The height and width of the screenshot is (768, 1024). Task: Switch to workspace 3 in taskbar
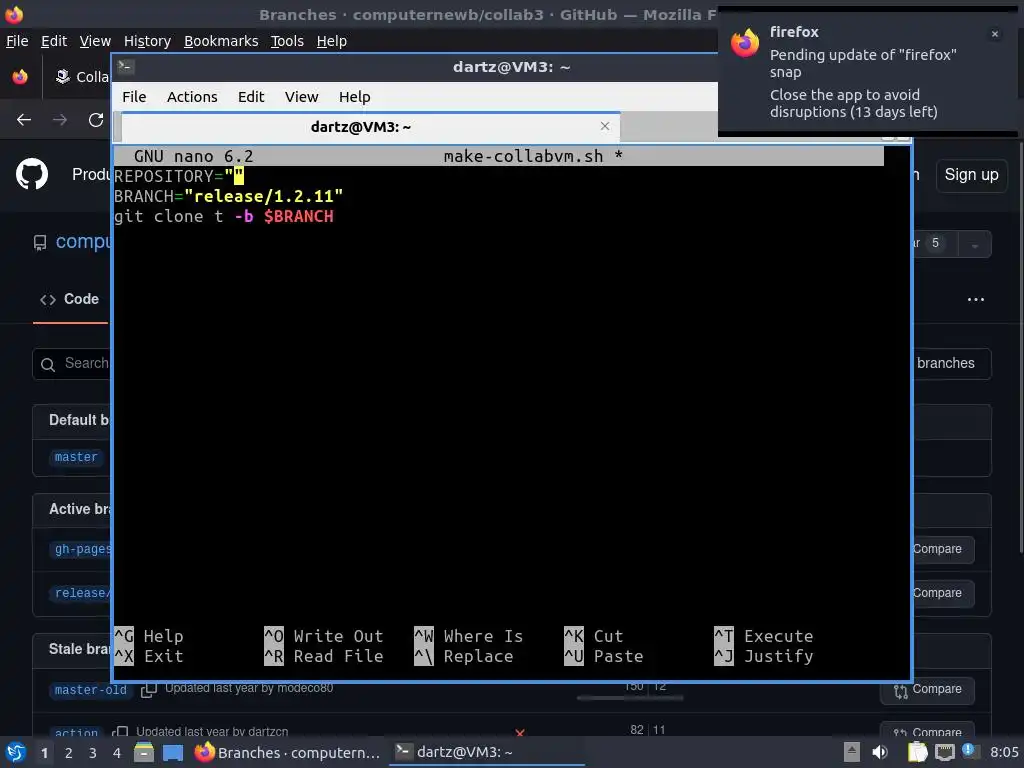click(93, 752)
